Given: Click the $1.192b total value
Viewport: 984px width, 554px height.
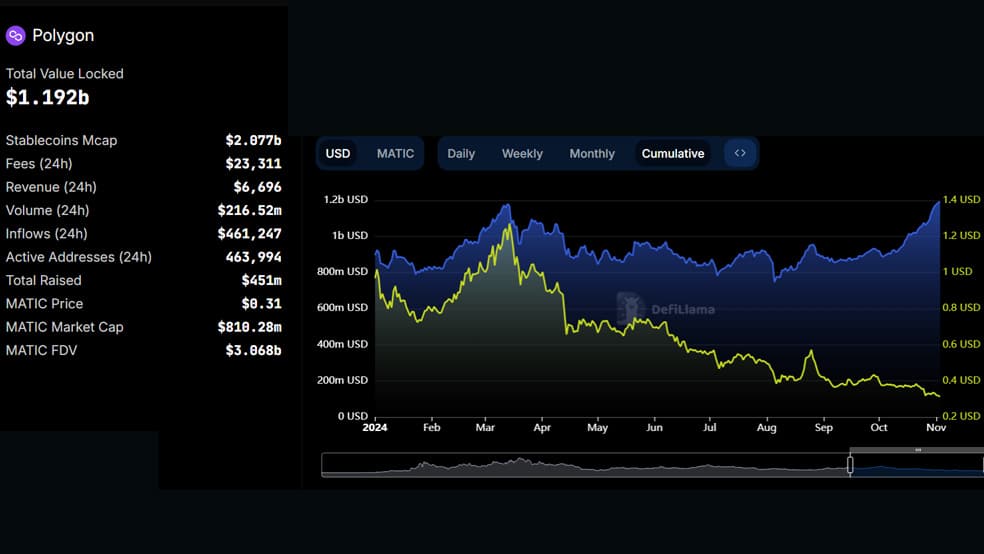Looking at the screenshot, I should [x=48, y=97].
